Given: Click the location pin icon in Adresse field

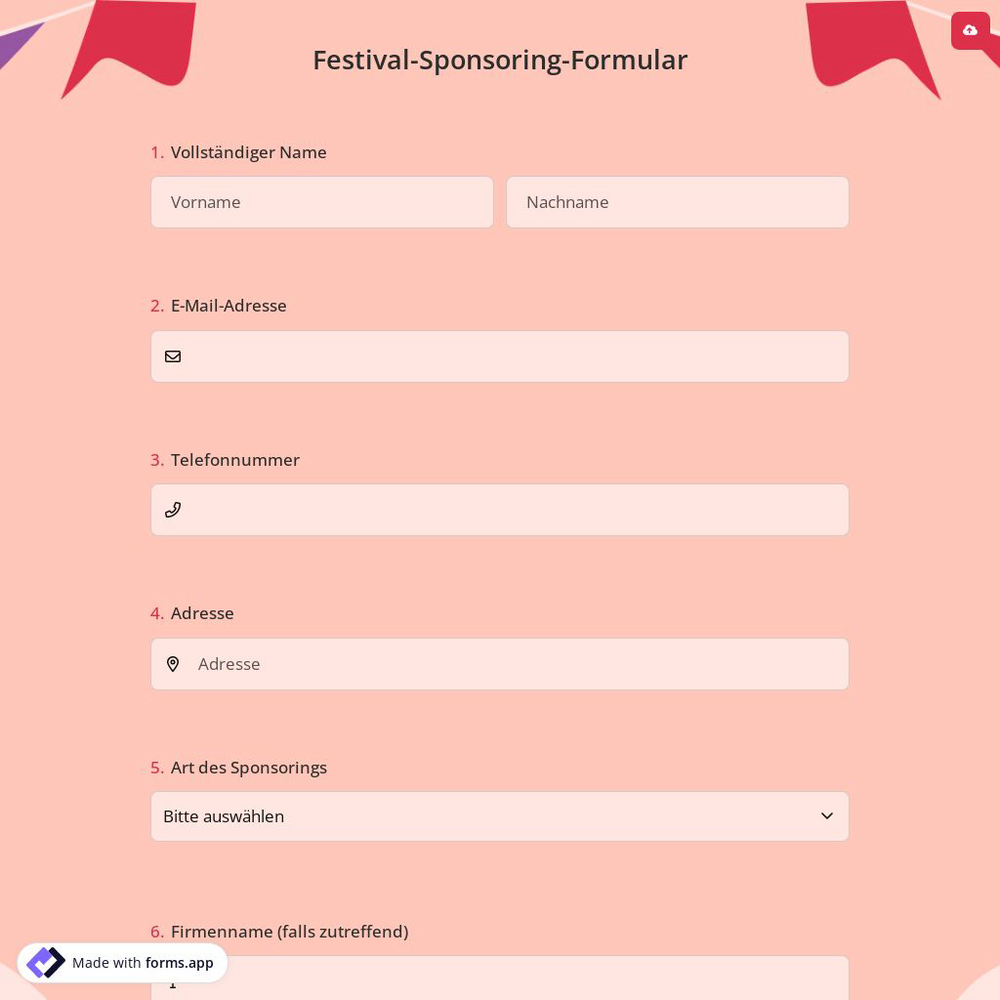Looking at the screenshot, I should [173, 664].
